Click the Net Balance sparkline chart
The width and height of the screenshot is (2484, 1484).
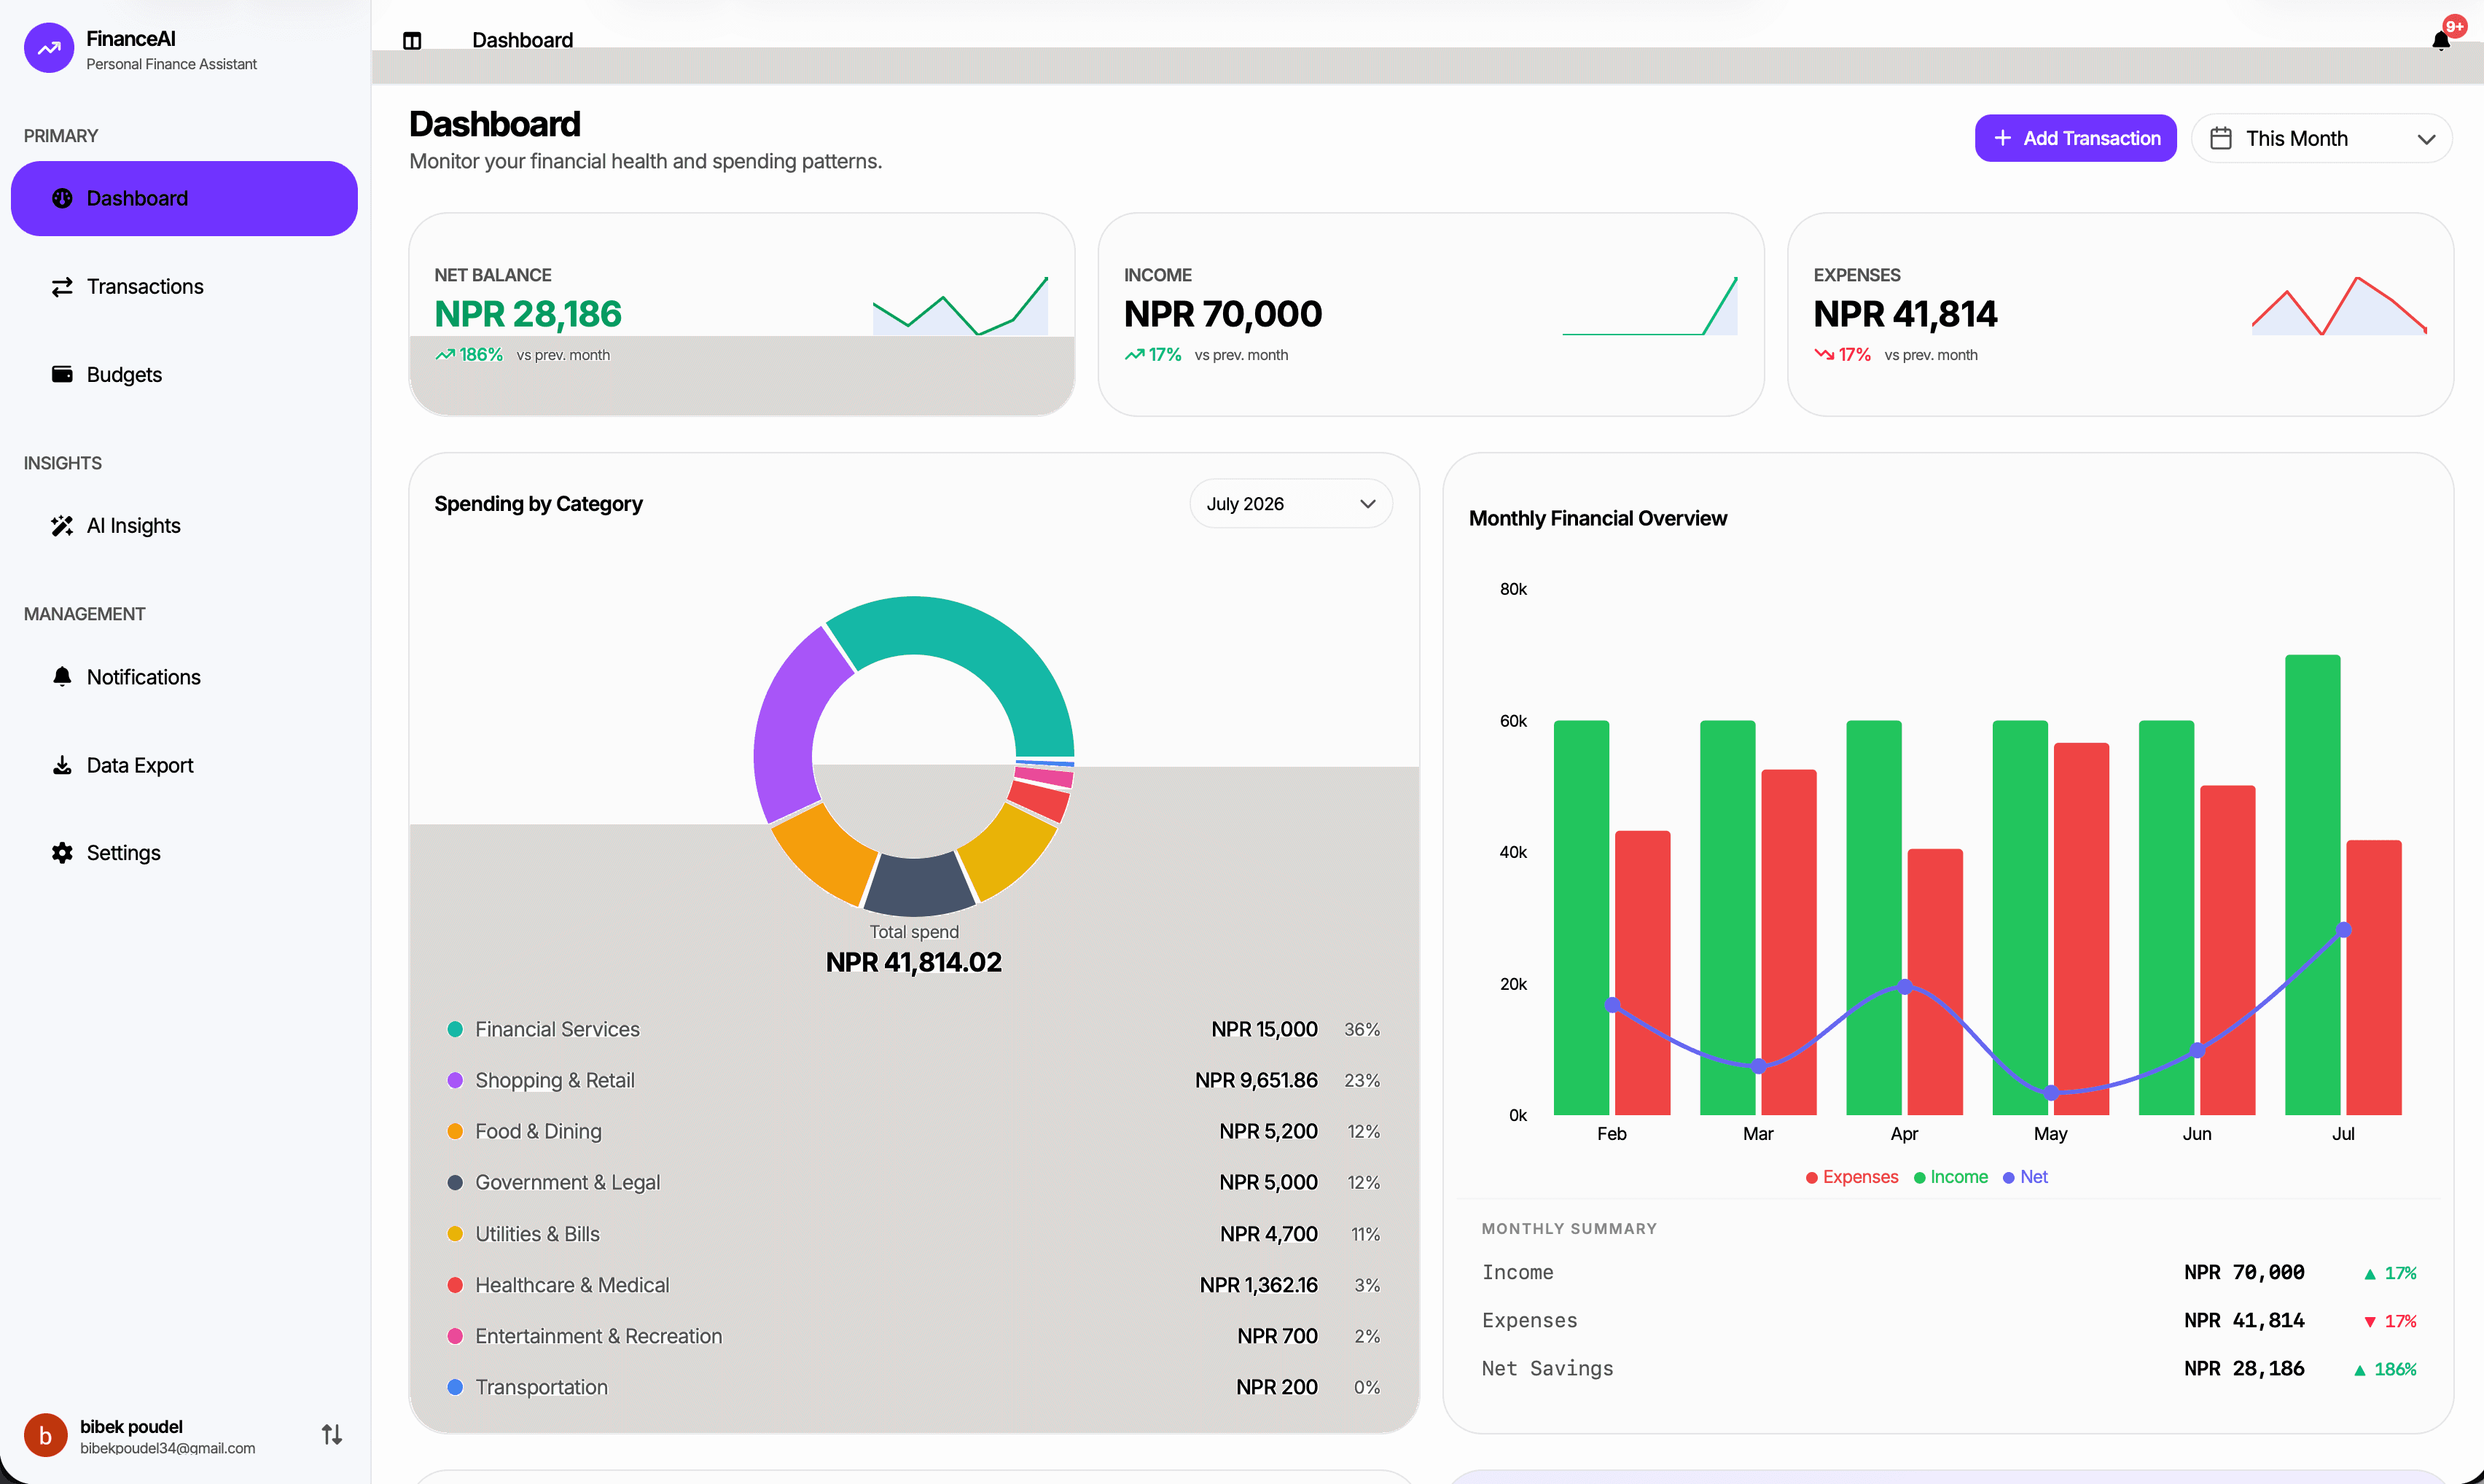[x=960, y=306]
